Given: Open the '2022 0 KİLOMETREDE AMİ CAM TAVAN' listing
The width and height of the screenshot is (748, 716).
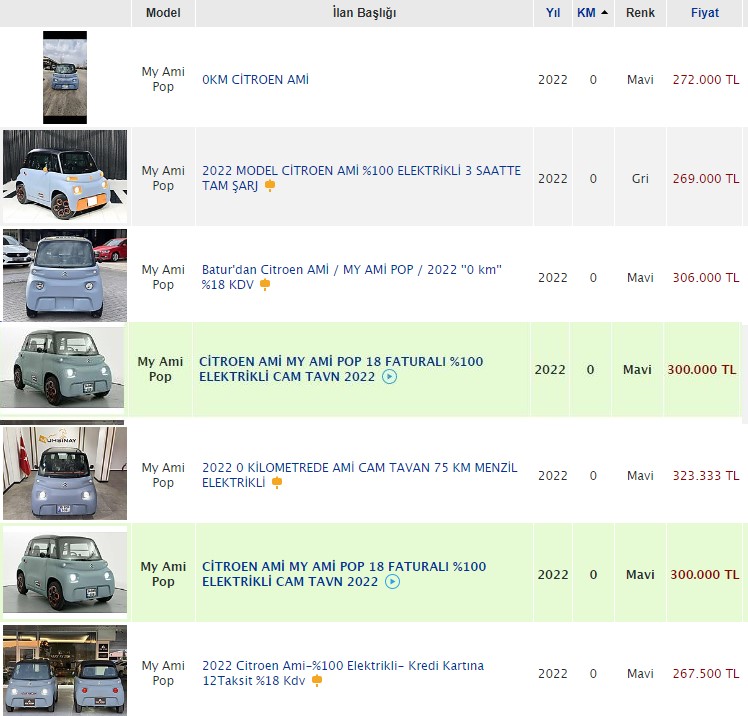Looking at the screenshot, I should pyautogui.click(x=359, y=475).
